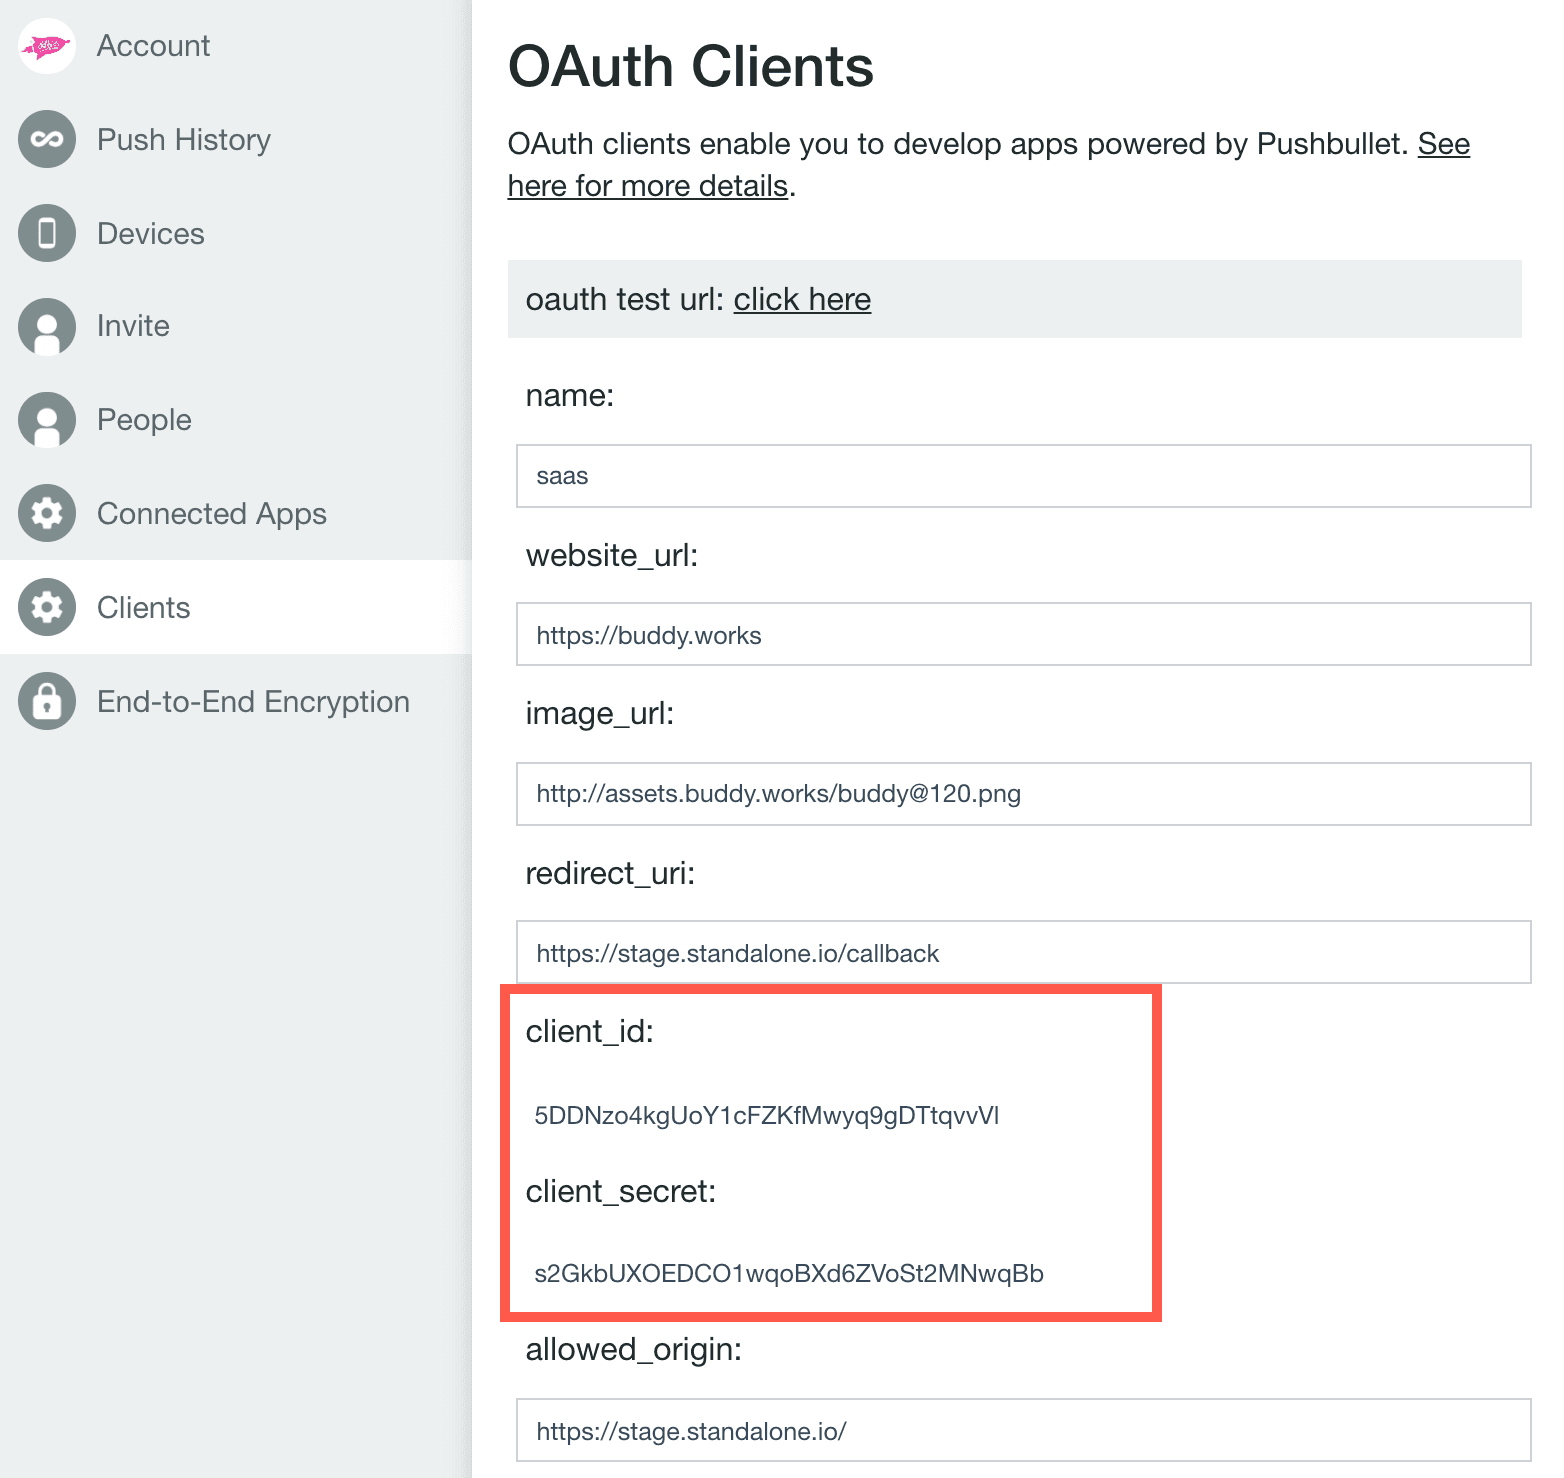
Task: Go to Connected Apps in sidebar
Action: click(x=211, y=514)
